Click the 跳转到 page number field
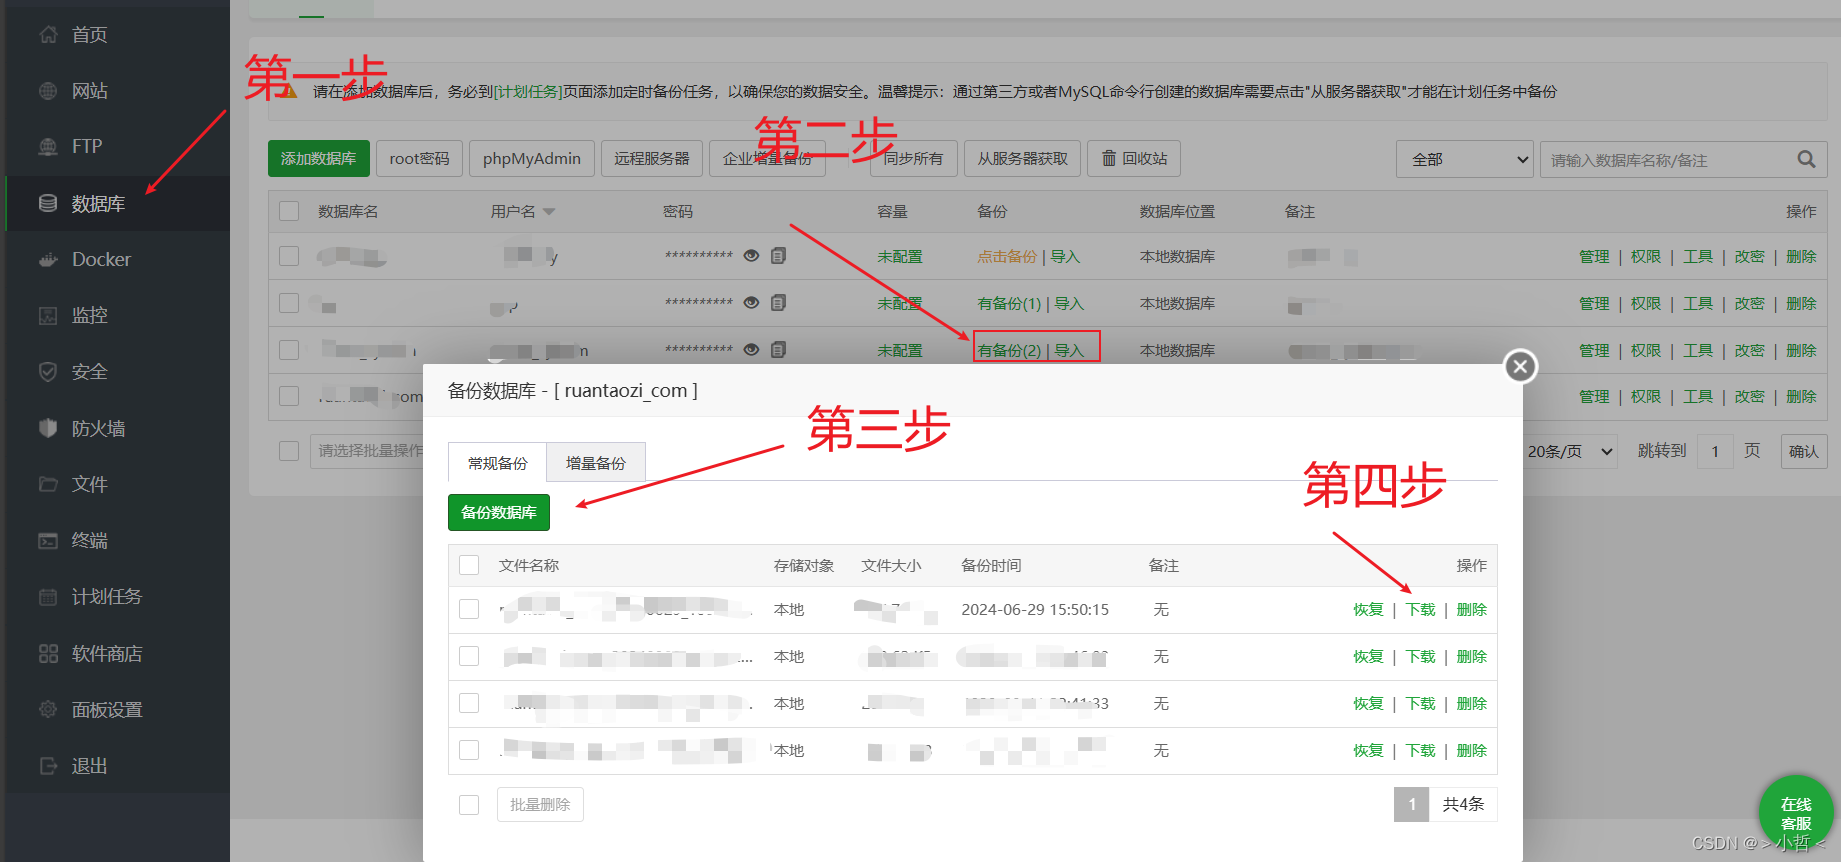Screen dimensions: 1841x862 [1715, 452]
